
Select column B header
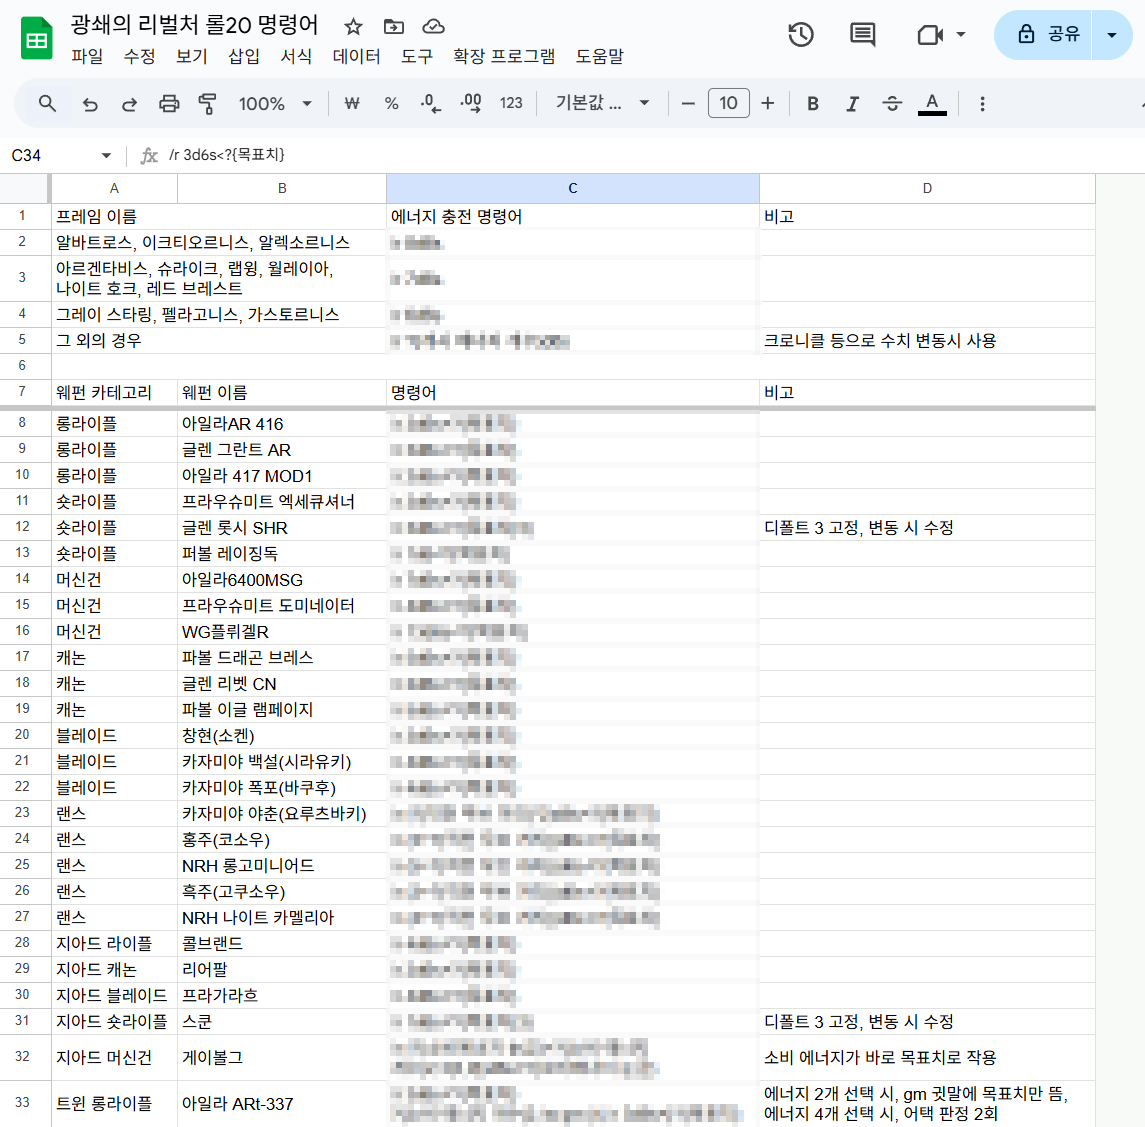pyautogui.click(x=282, y=188)
